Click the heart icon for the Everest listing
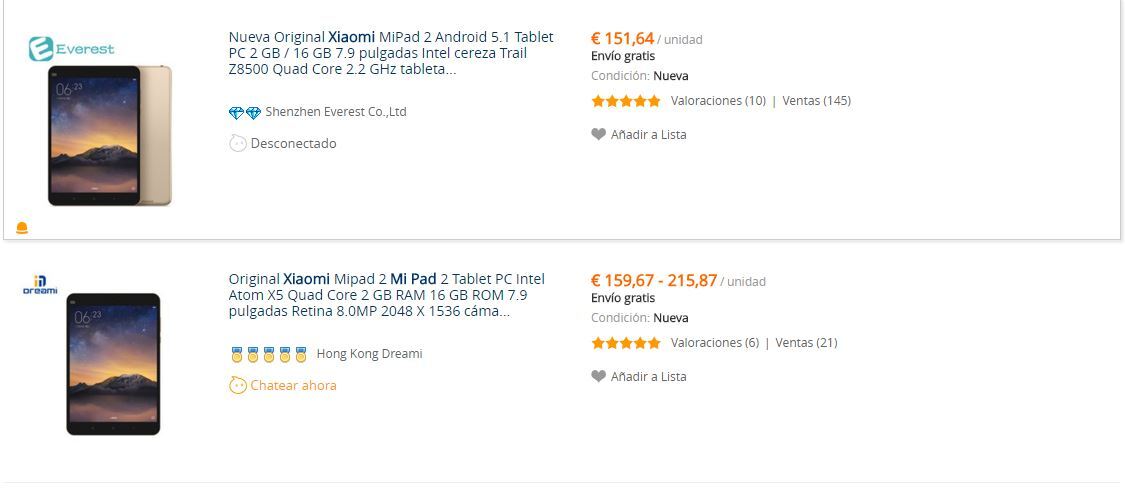The image size is (1125, 490). [598, 134]
